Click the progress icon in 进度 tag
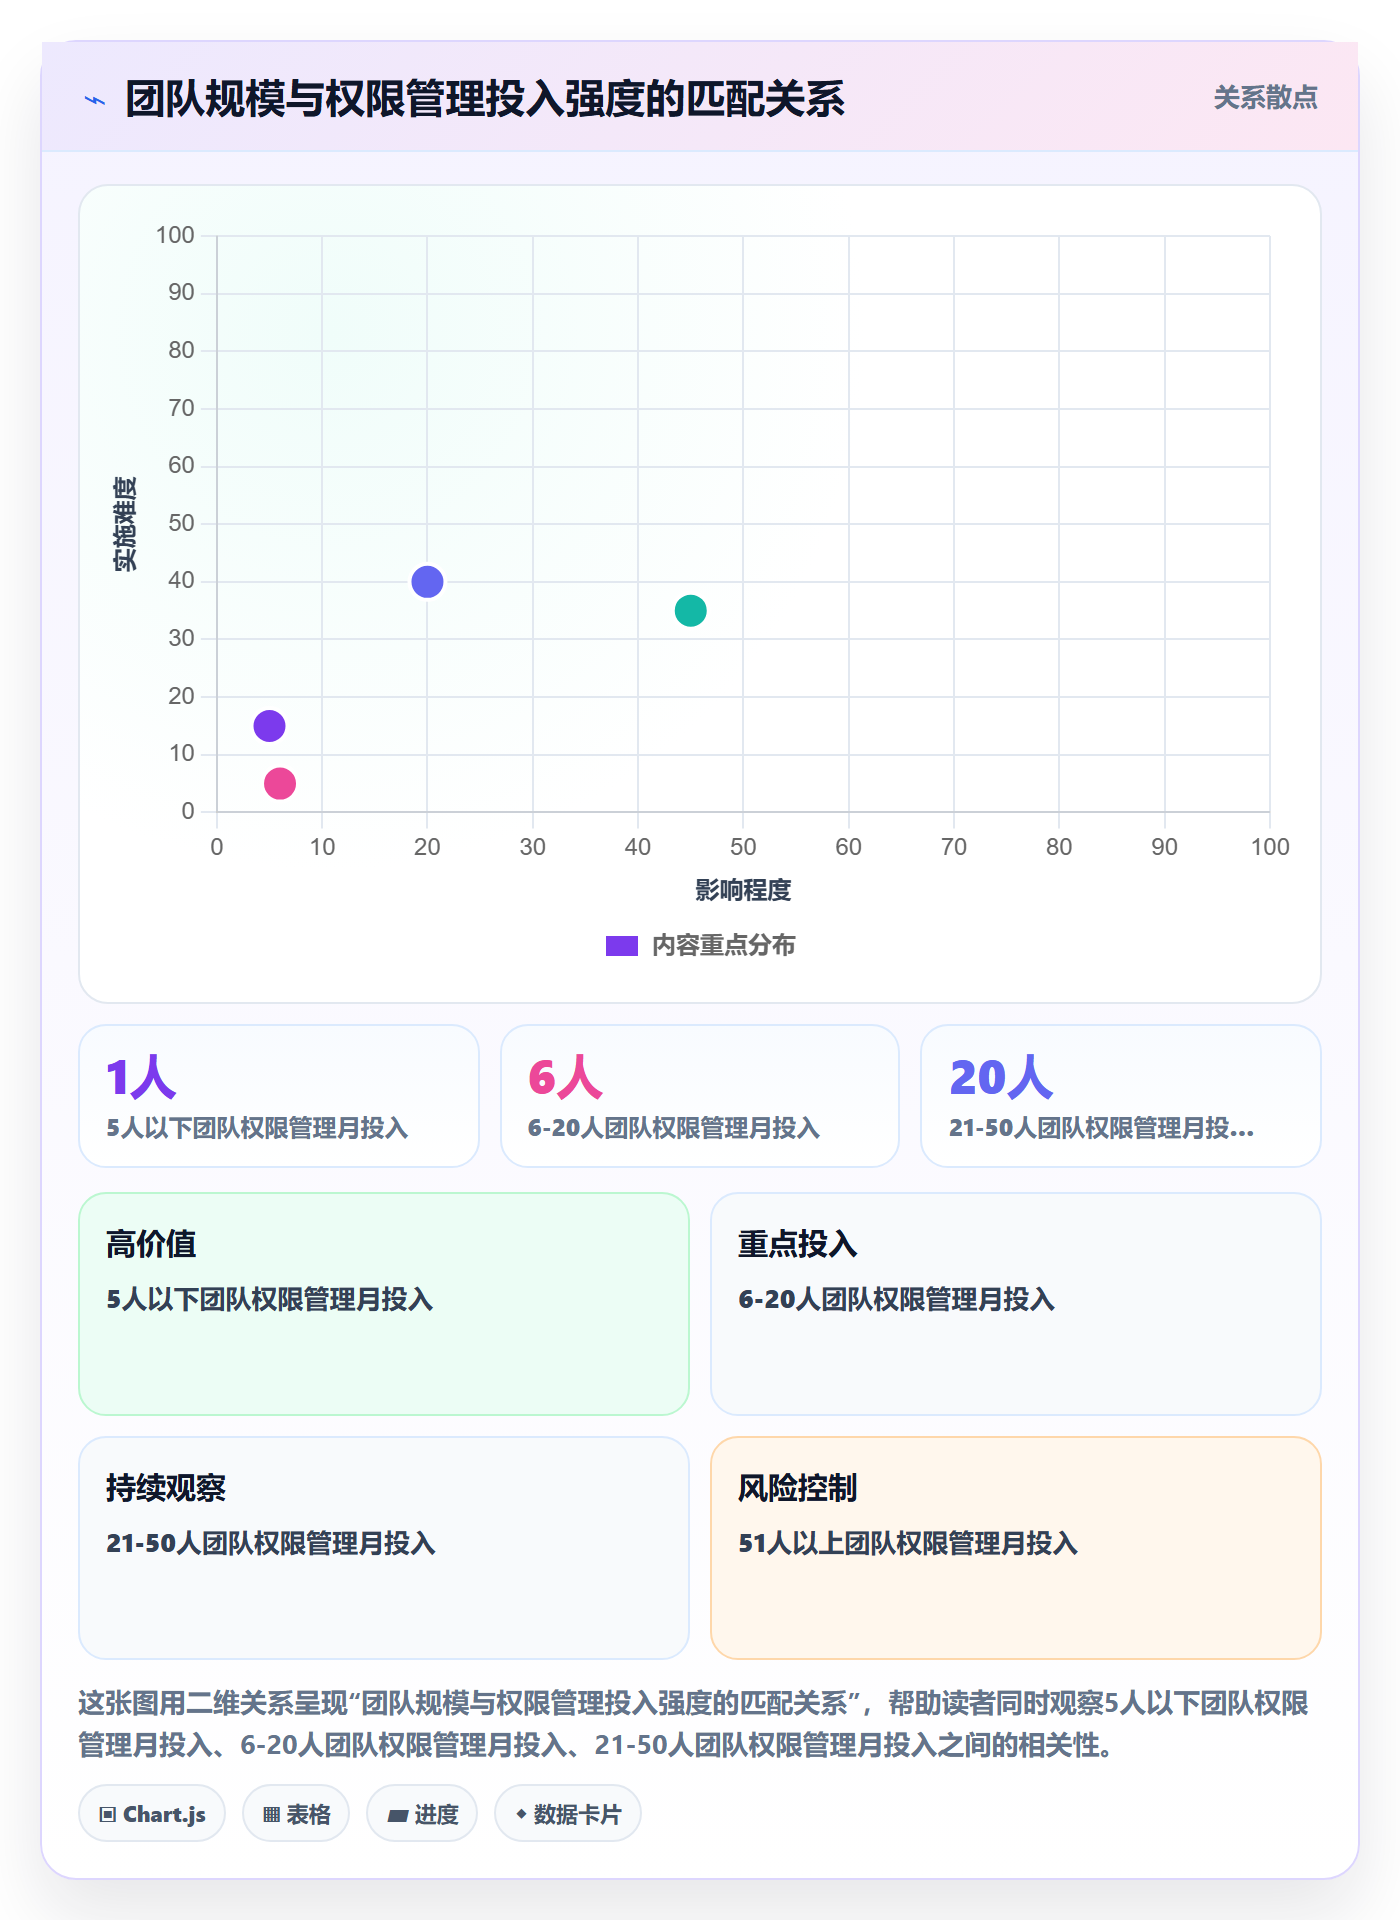The image size is (1400, 1920). [x=398, y=1816]
